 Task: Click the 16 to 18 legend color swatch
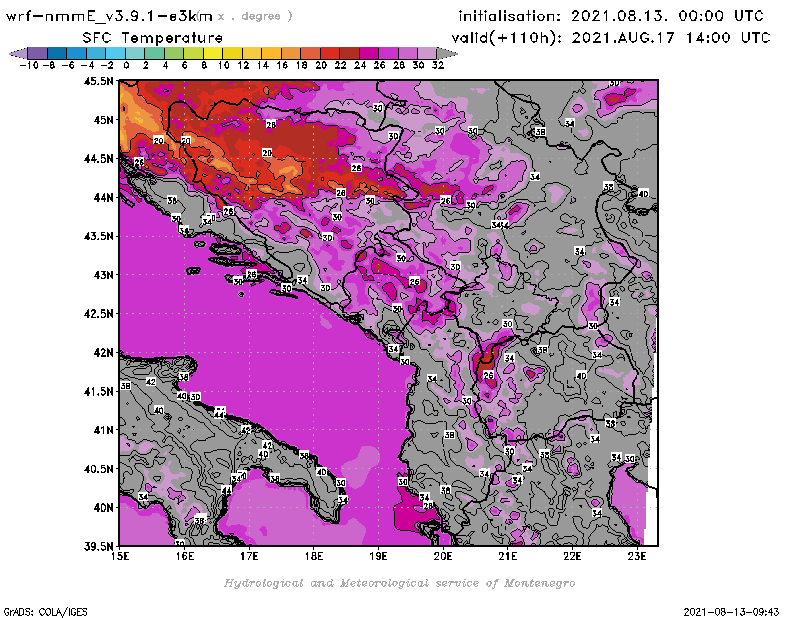coord(291,53)
